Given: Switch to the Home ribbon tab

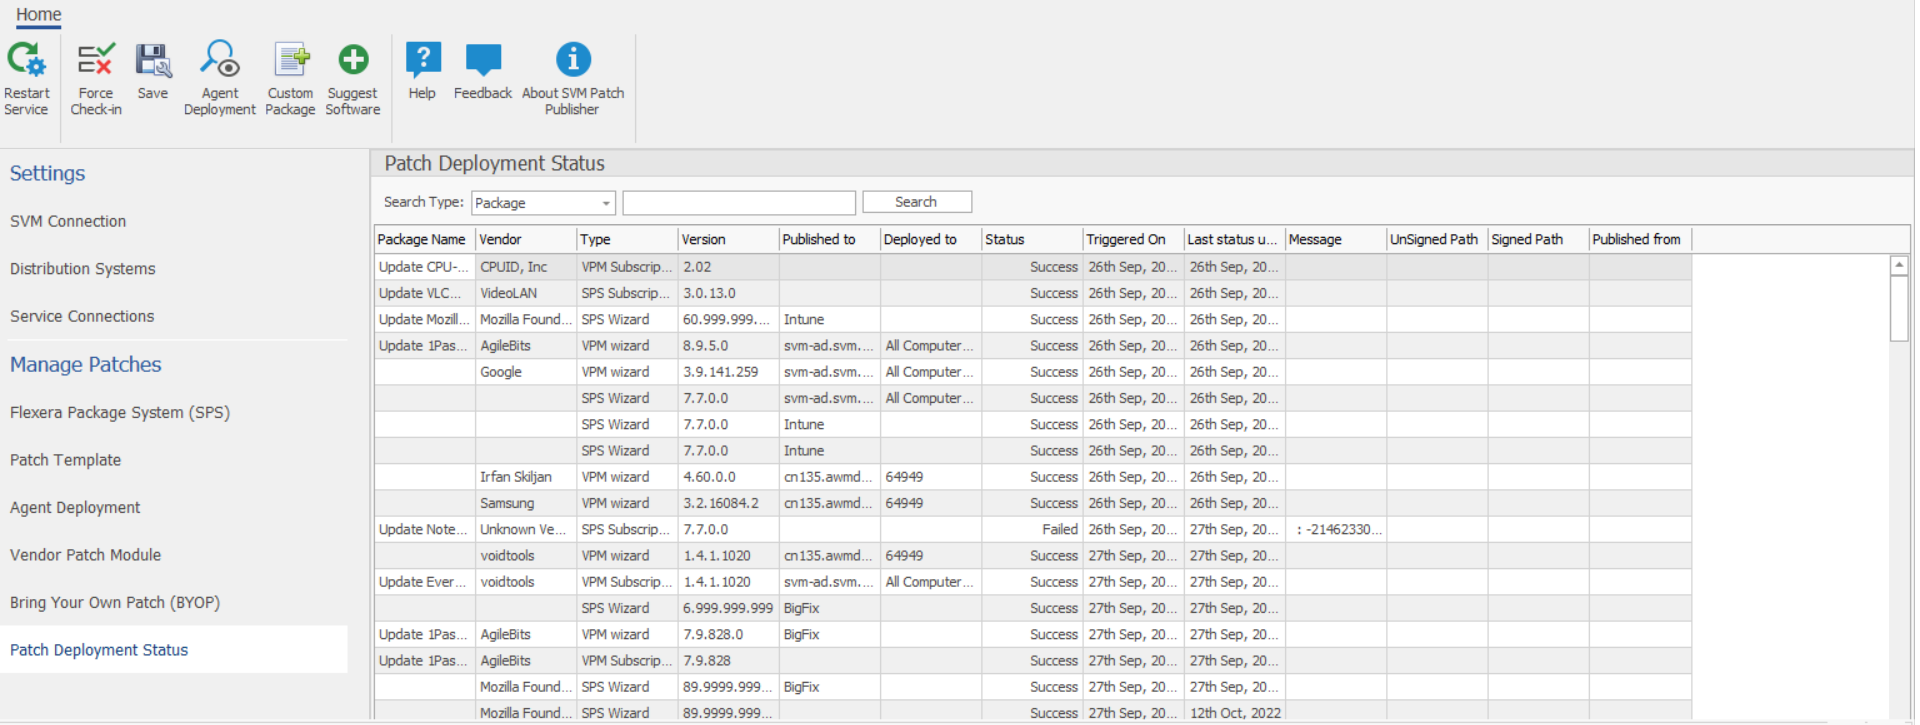Looking at the screenshot, I should pyautogui.click(x=38, y=15).
